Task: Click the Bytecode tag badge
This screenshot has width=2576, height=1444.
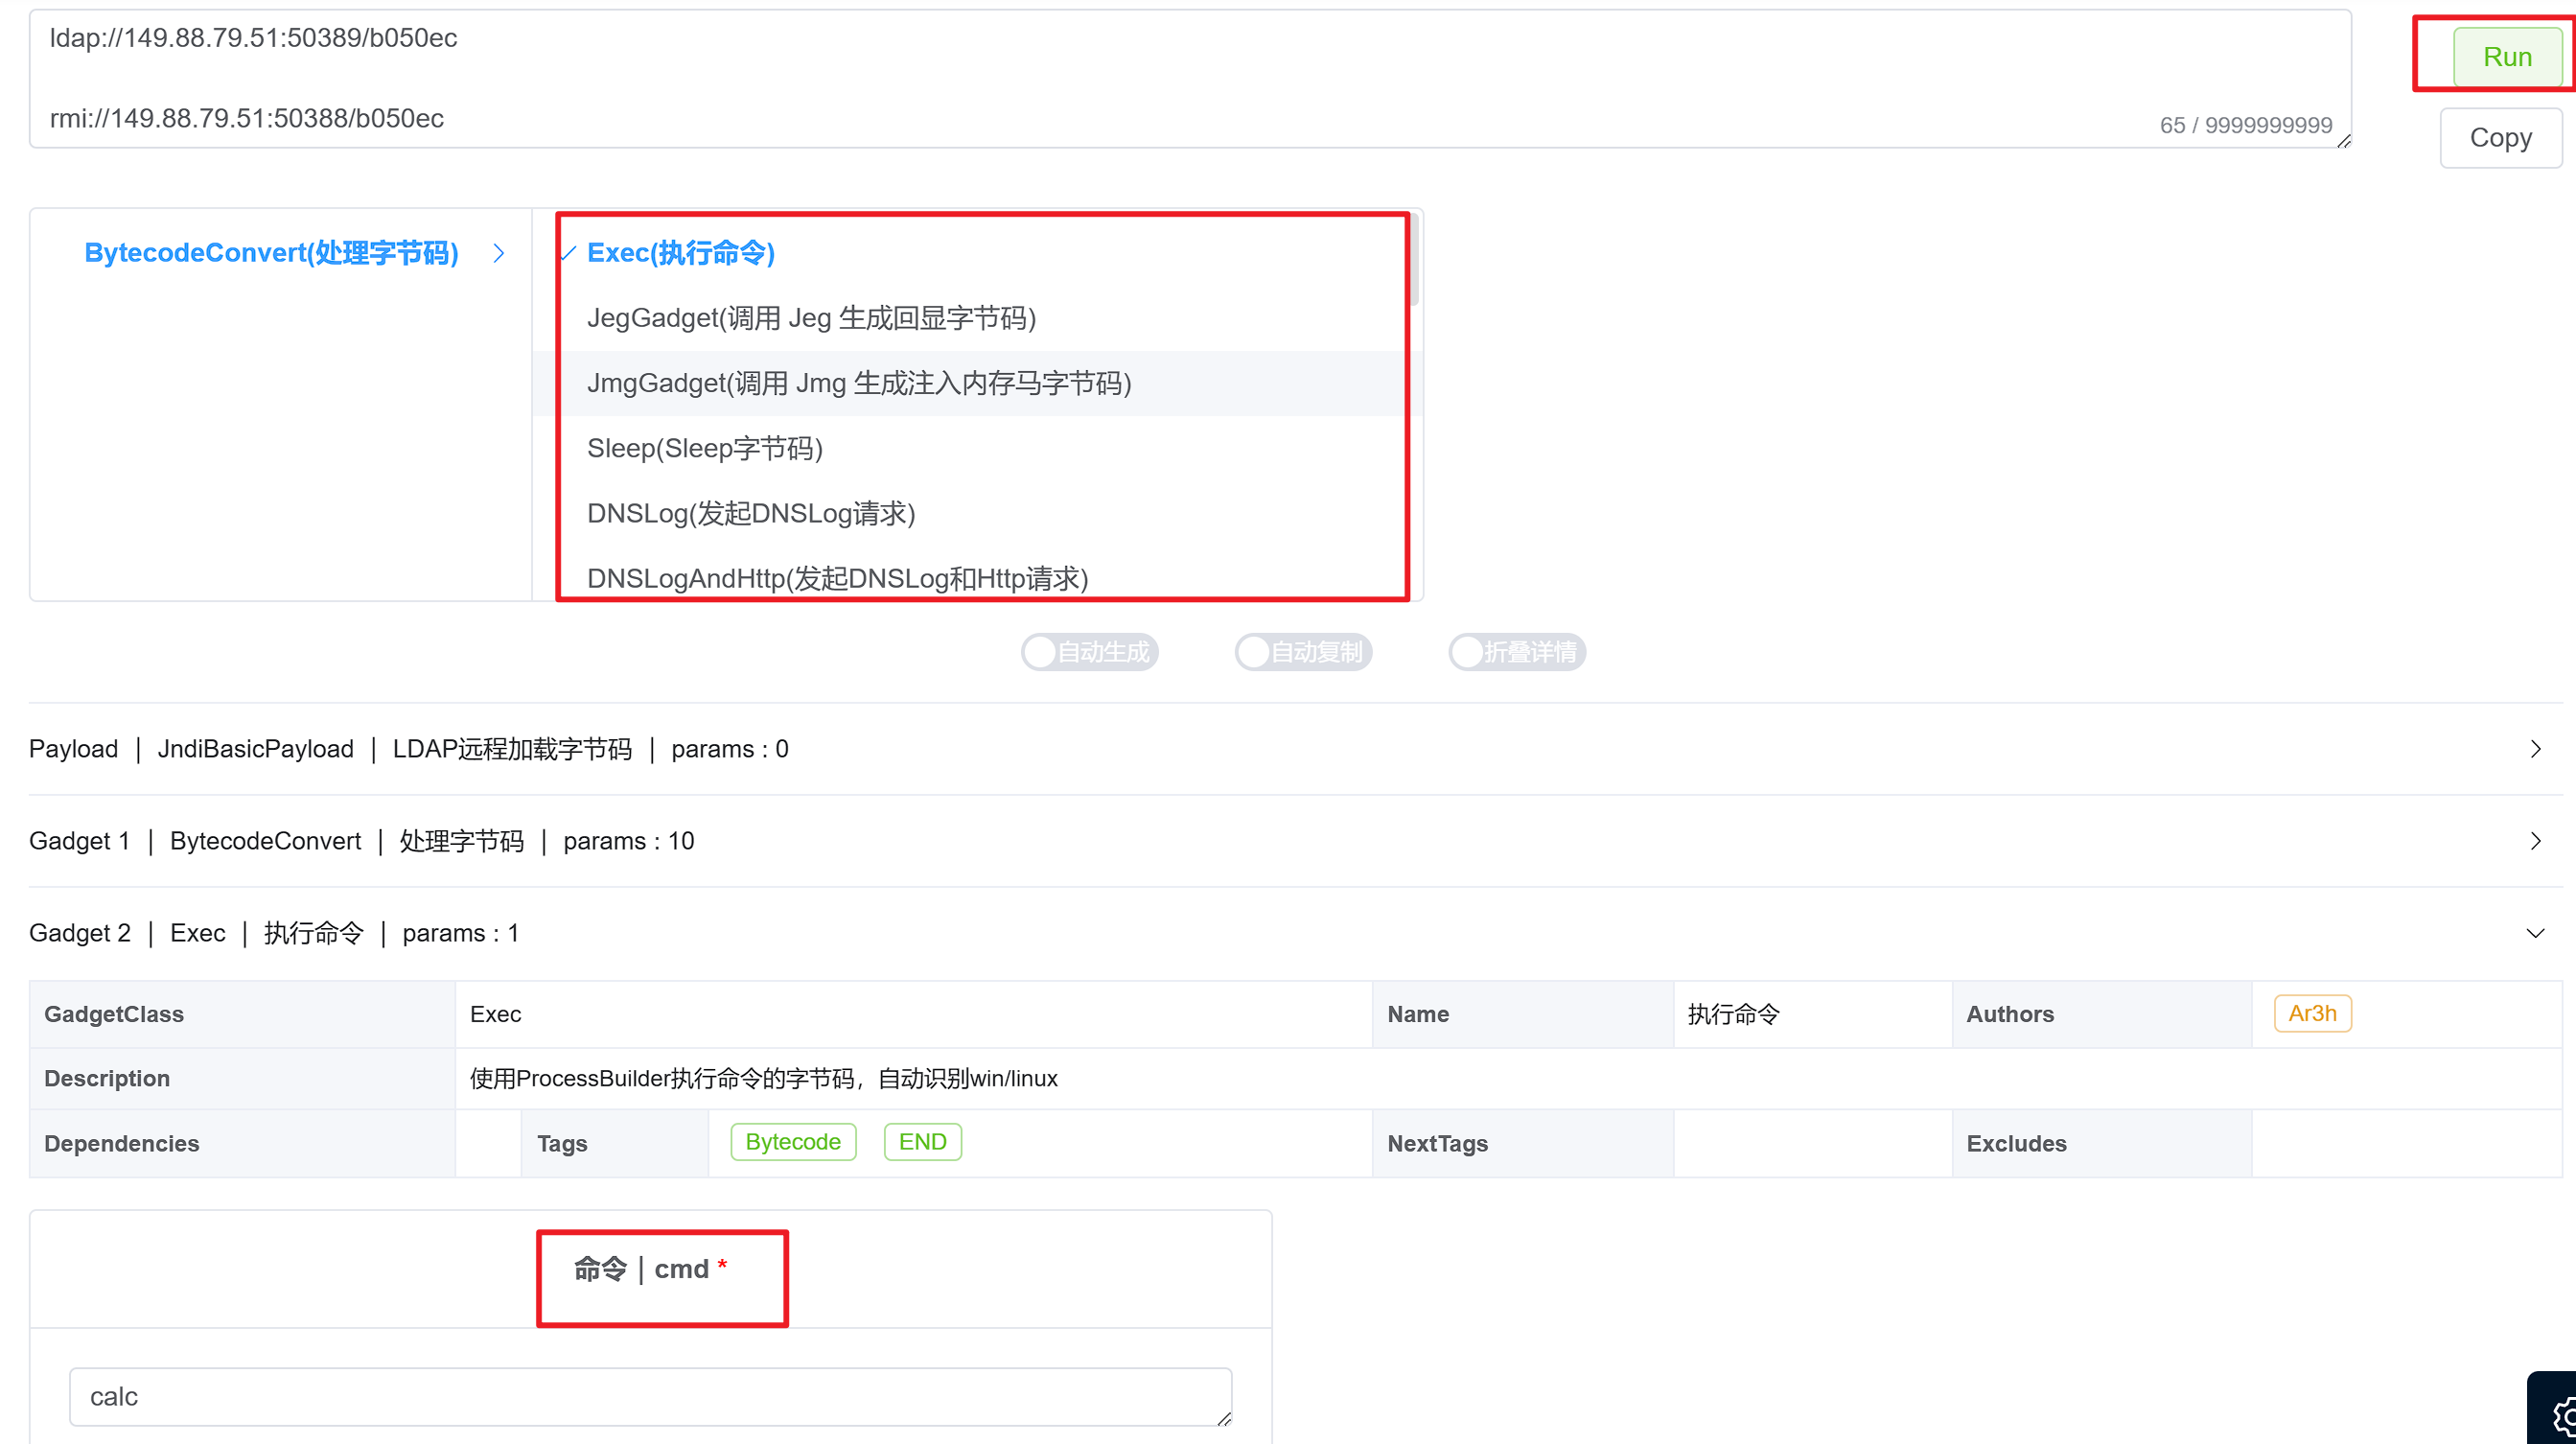Action: pos(792,1142)
